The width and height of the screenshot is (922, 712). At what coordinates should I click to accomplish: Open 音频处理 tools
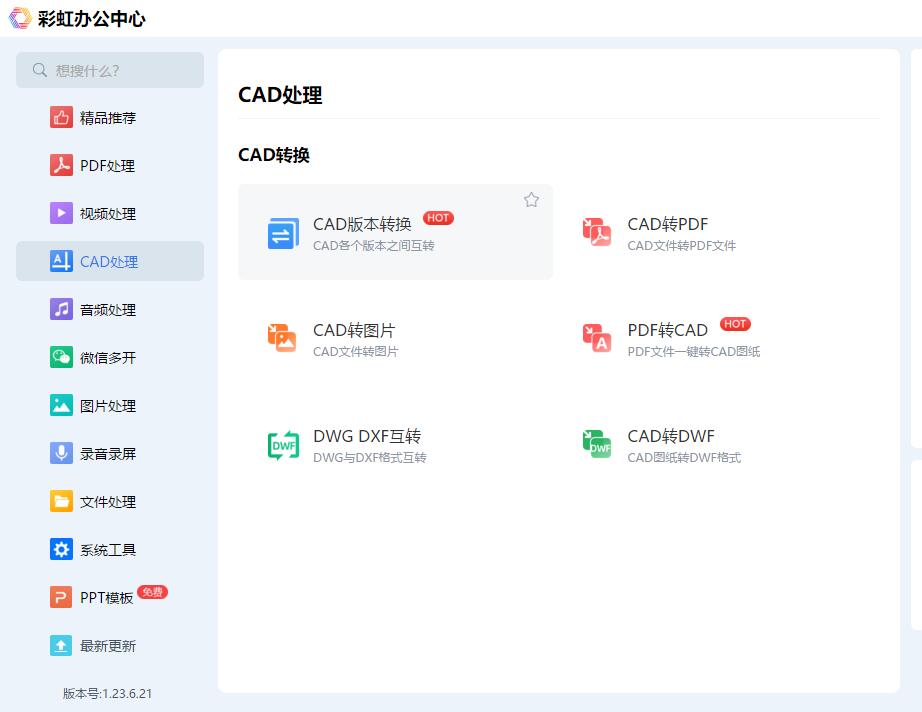coord(105,309)
